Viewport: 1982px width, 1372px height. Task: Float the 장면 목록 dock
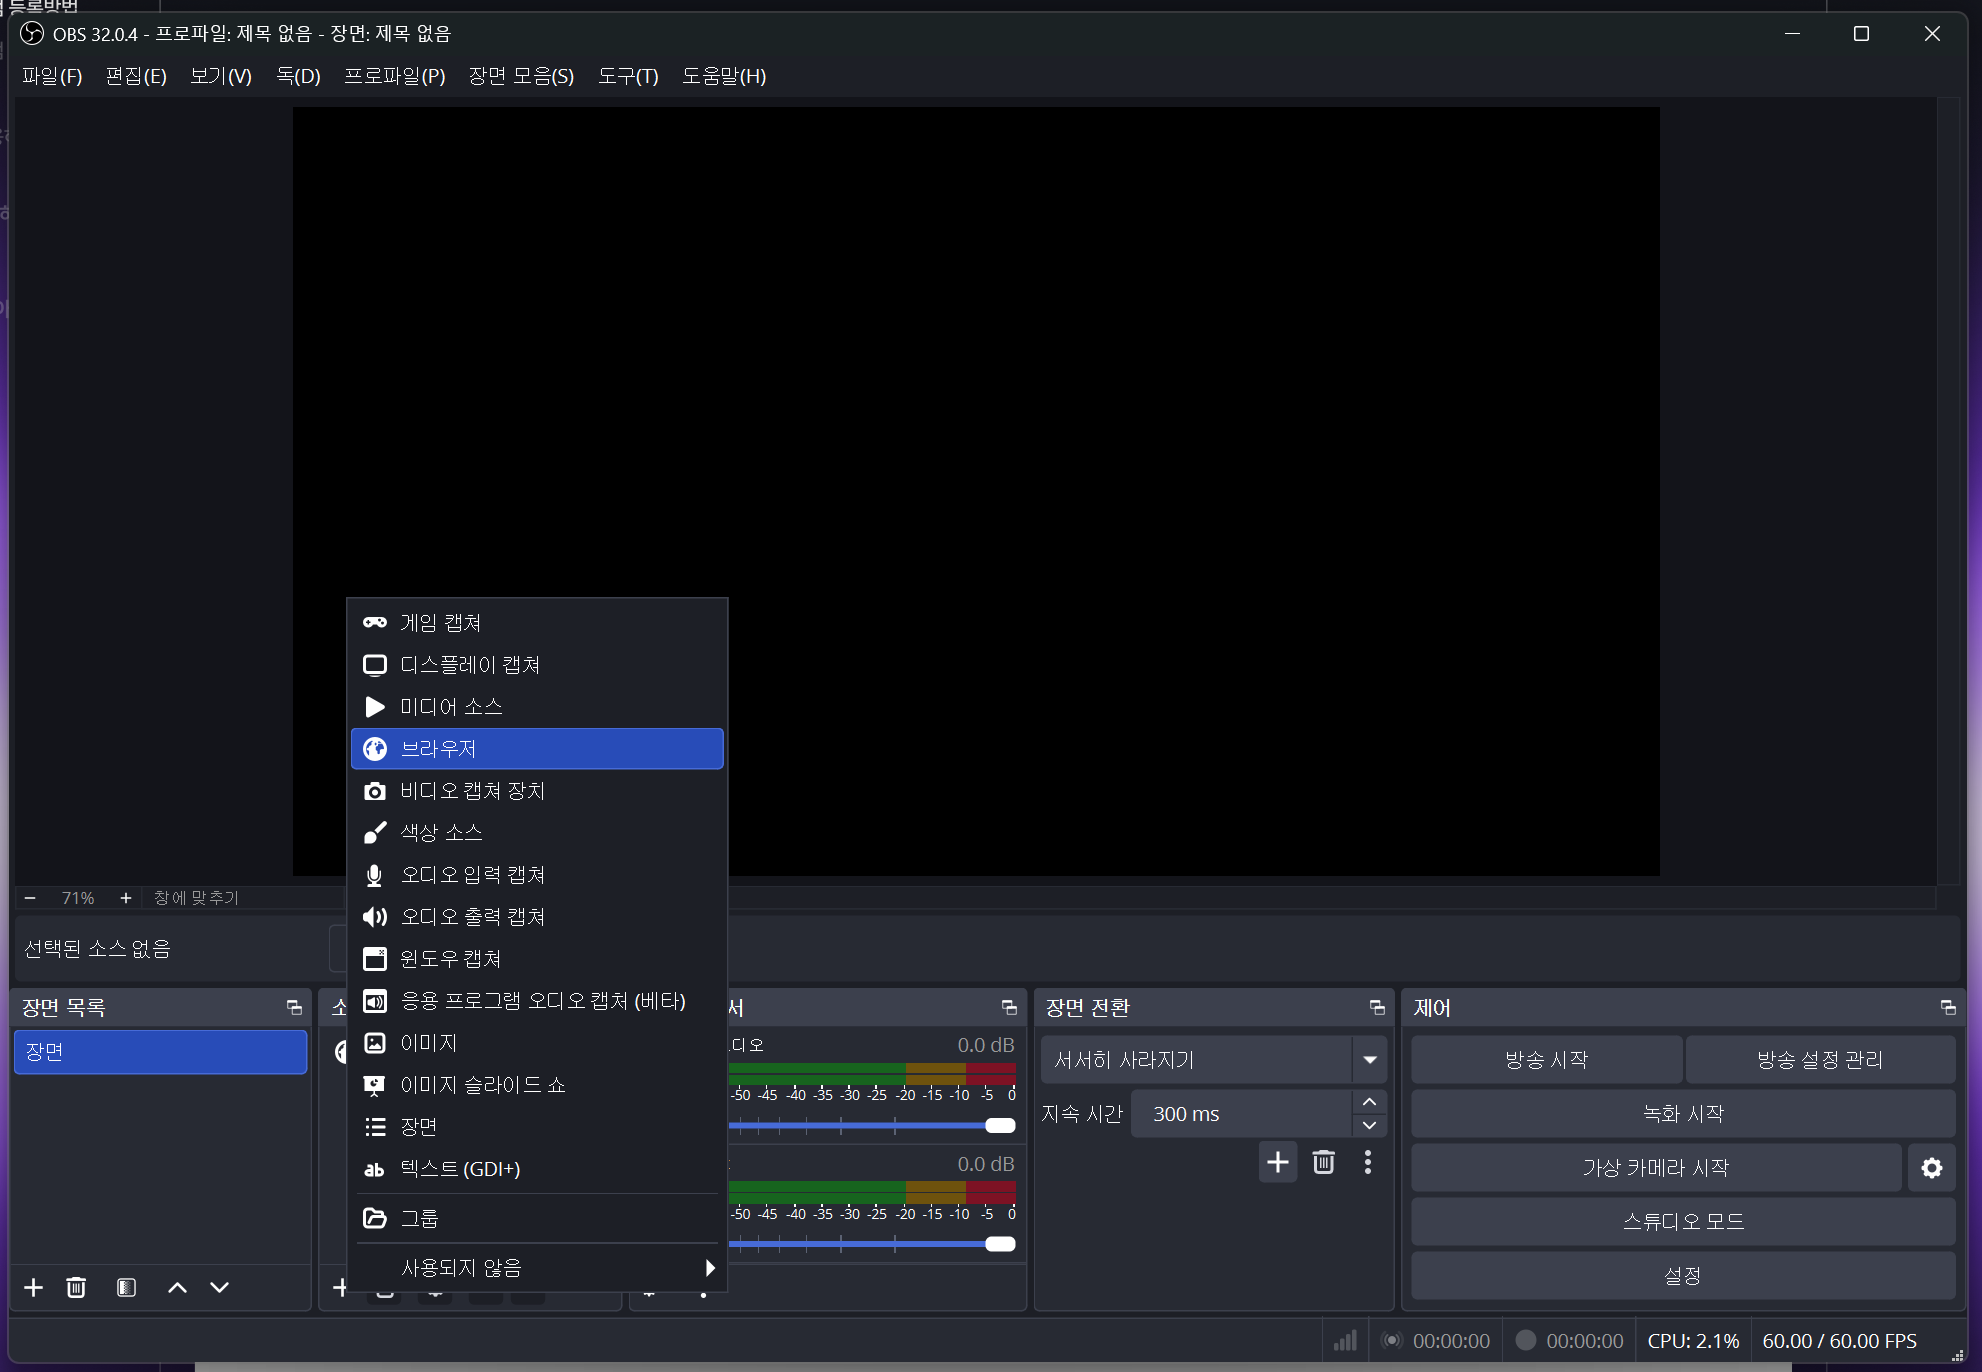coord(294,1007)
